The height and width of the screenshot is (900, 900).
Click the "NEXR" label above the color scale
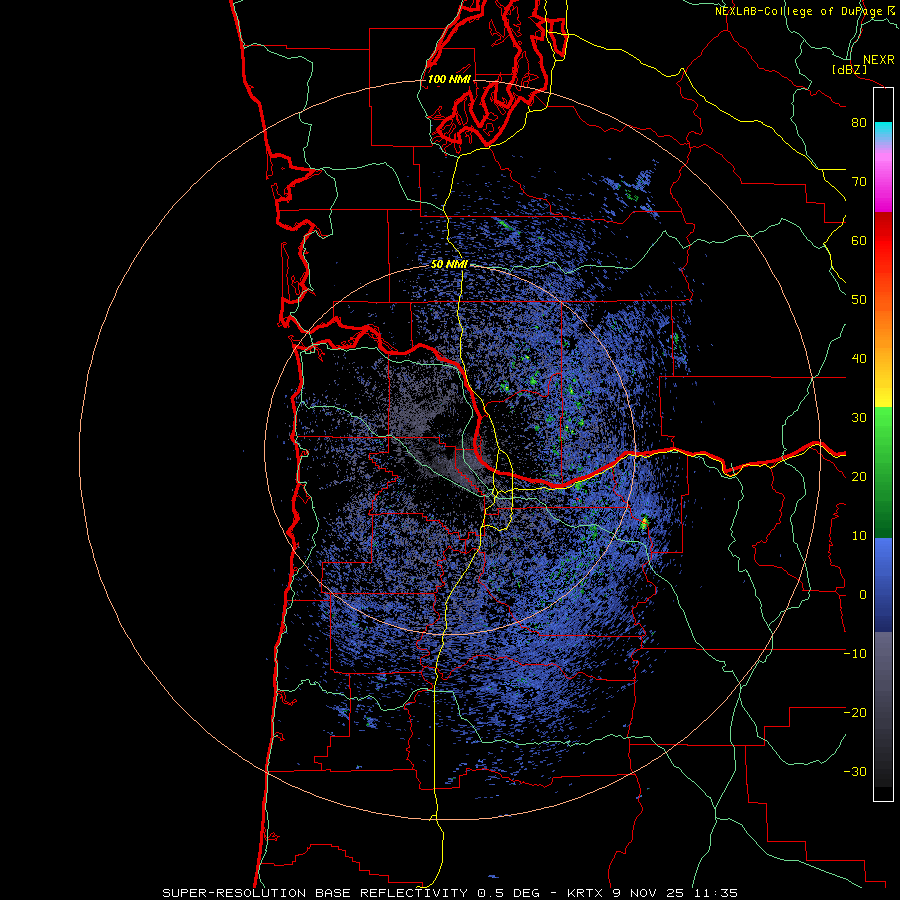tap(878, 60)
